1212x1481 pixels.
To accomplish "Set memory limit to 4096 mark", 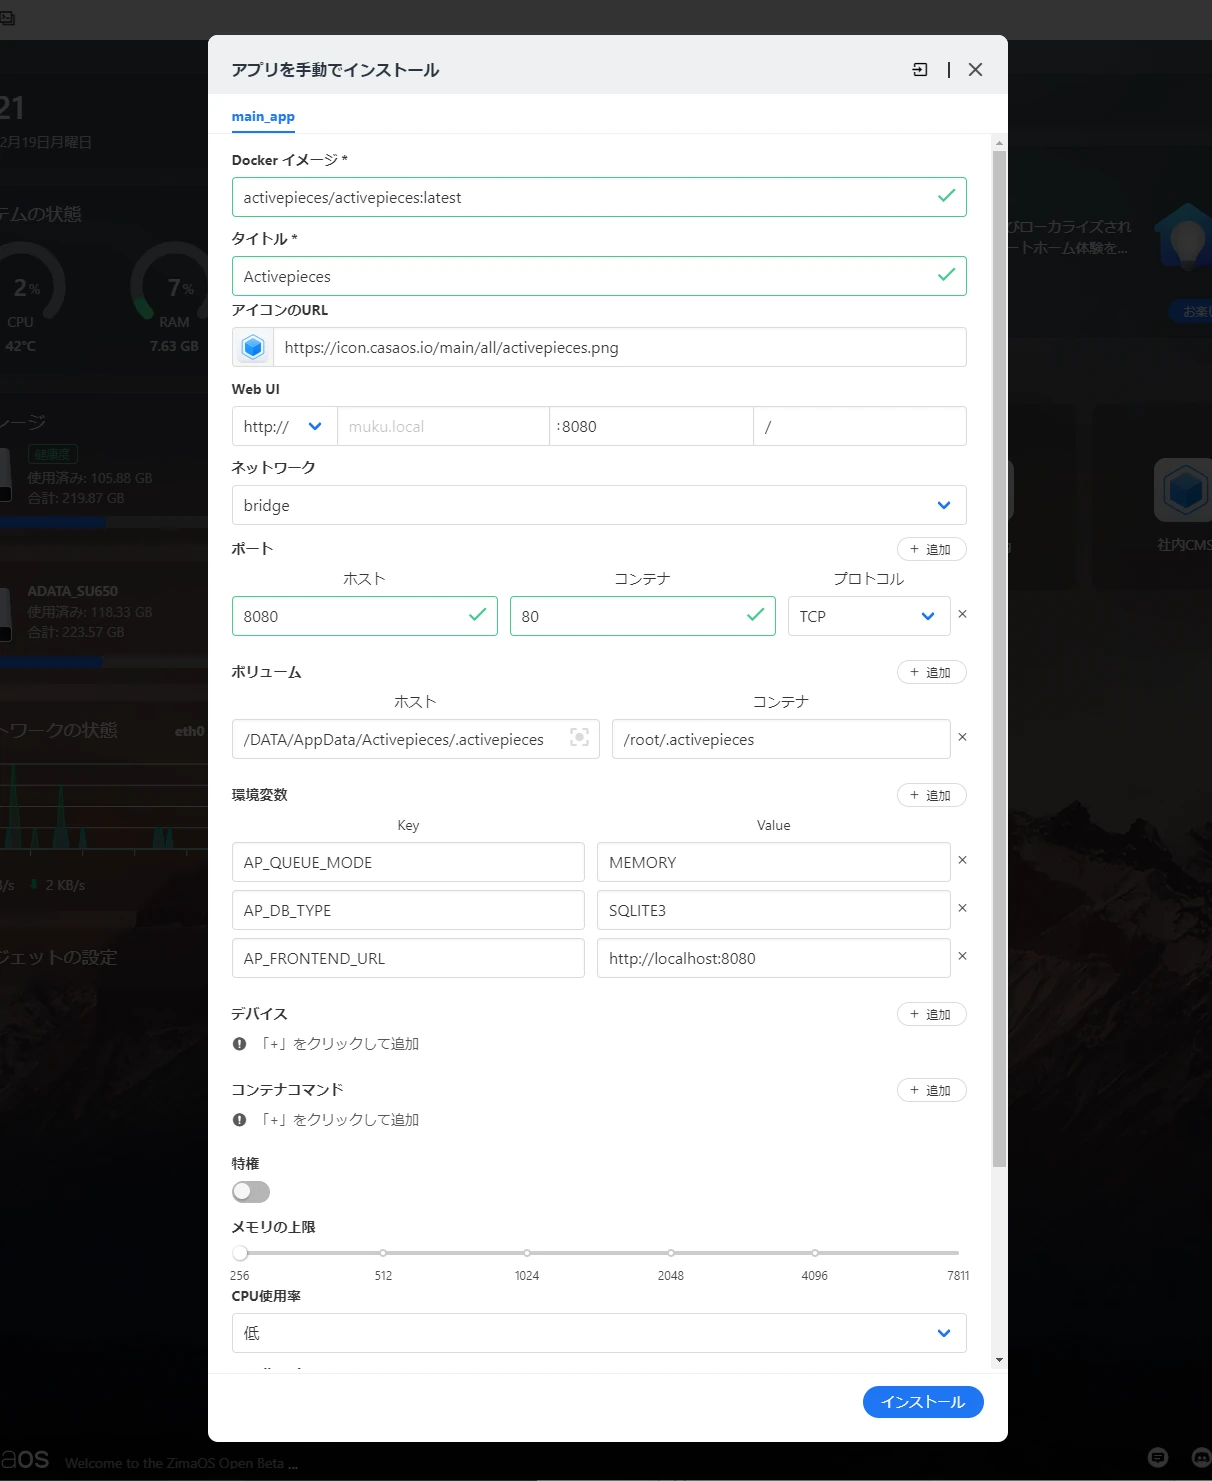I will (x=815, y=1253).
